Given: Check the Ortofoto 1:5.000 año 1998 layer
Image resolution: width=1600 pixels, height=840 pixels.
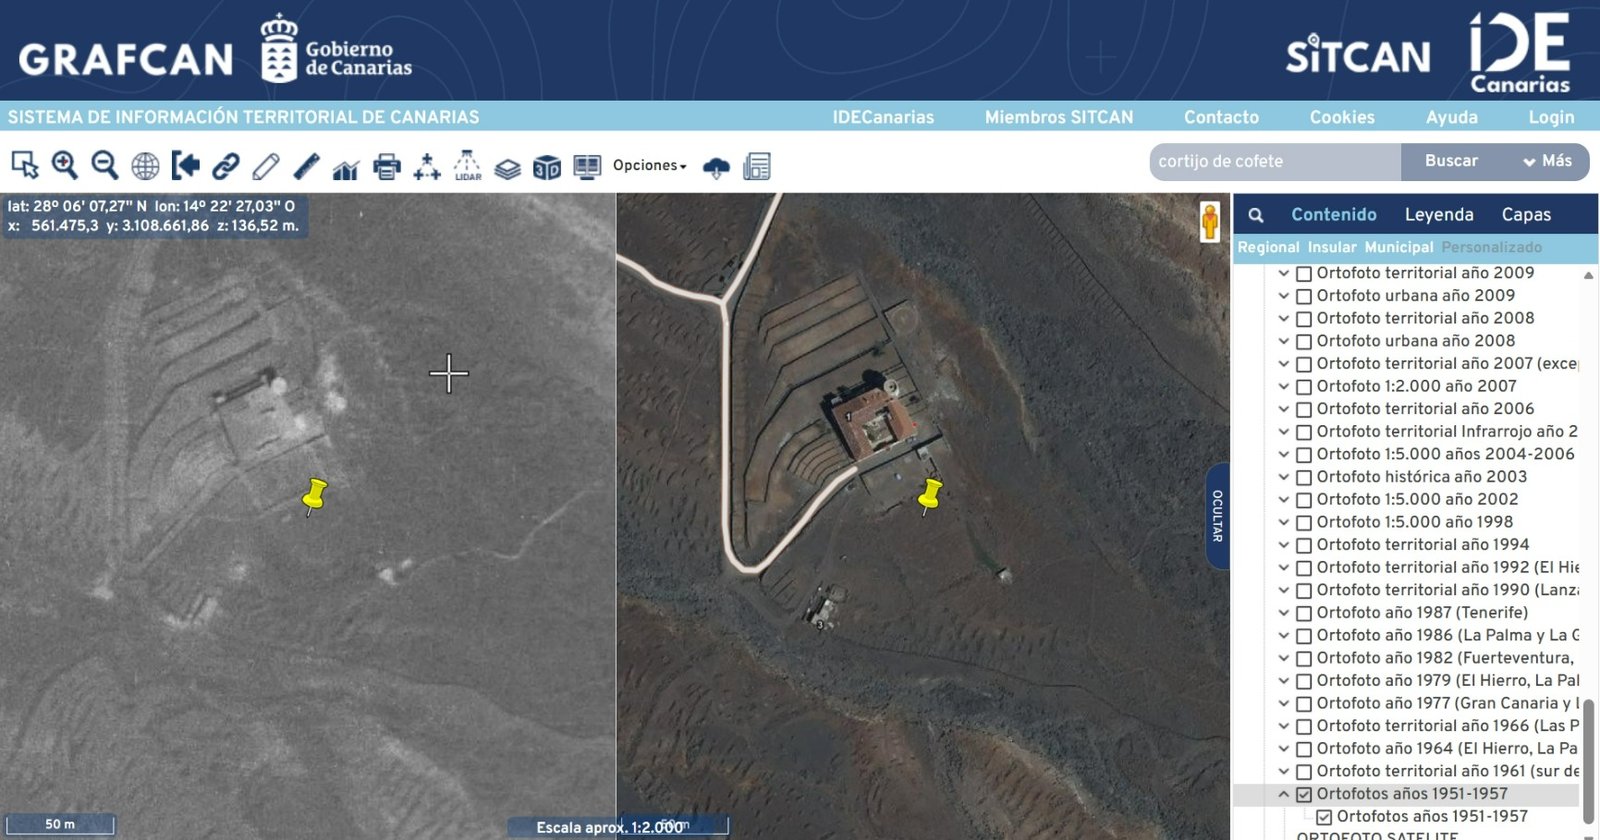Looking at the screenshot, I should [x=1304, y=523].
